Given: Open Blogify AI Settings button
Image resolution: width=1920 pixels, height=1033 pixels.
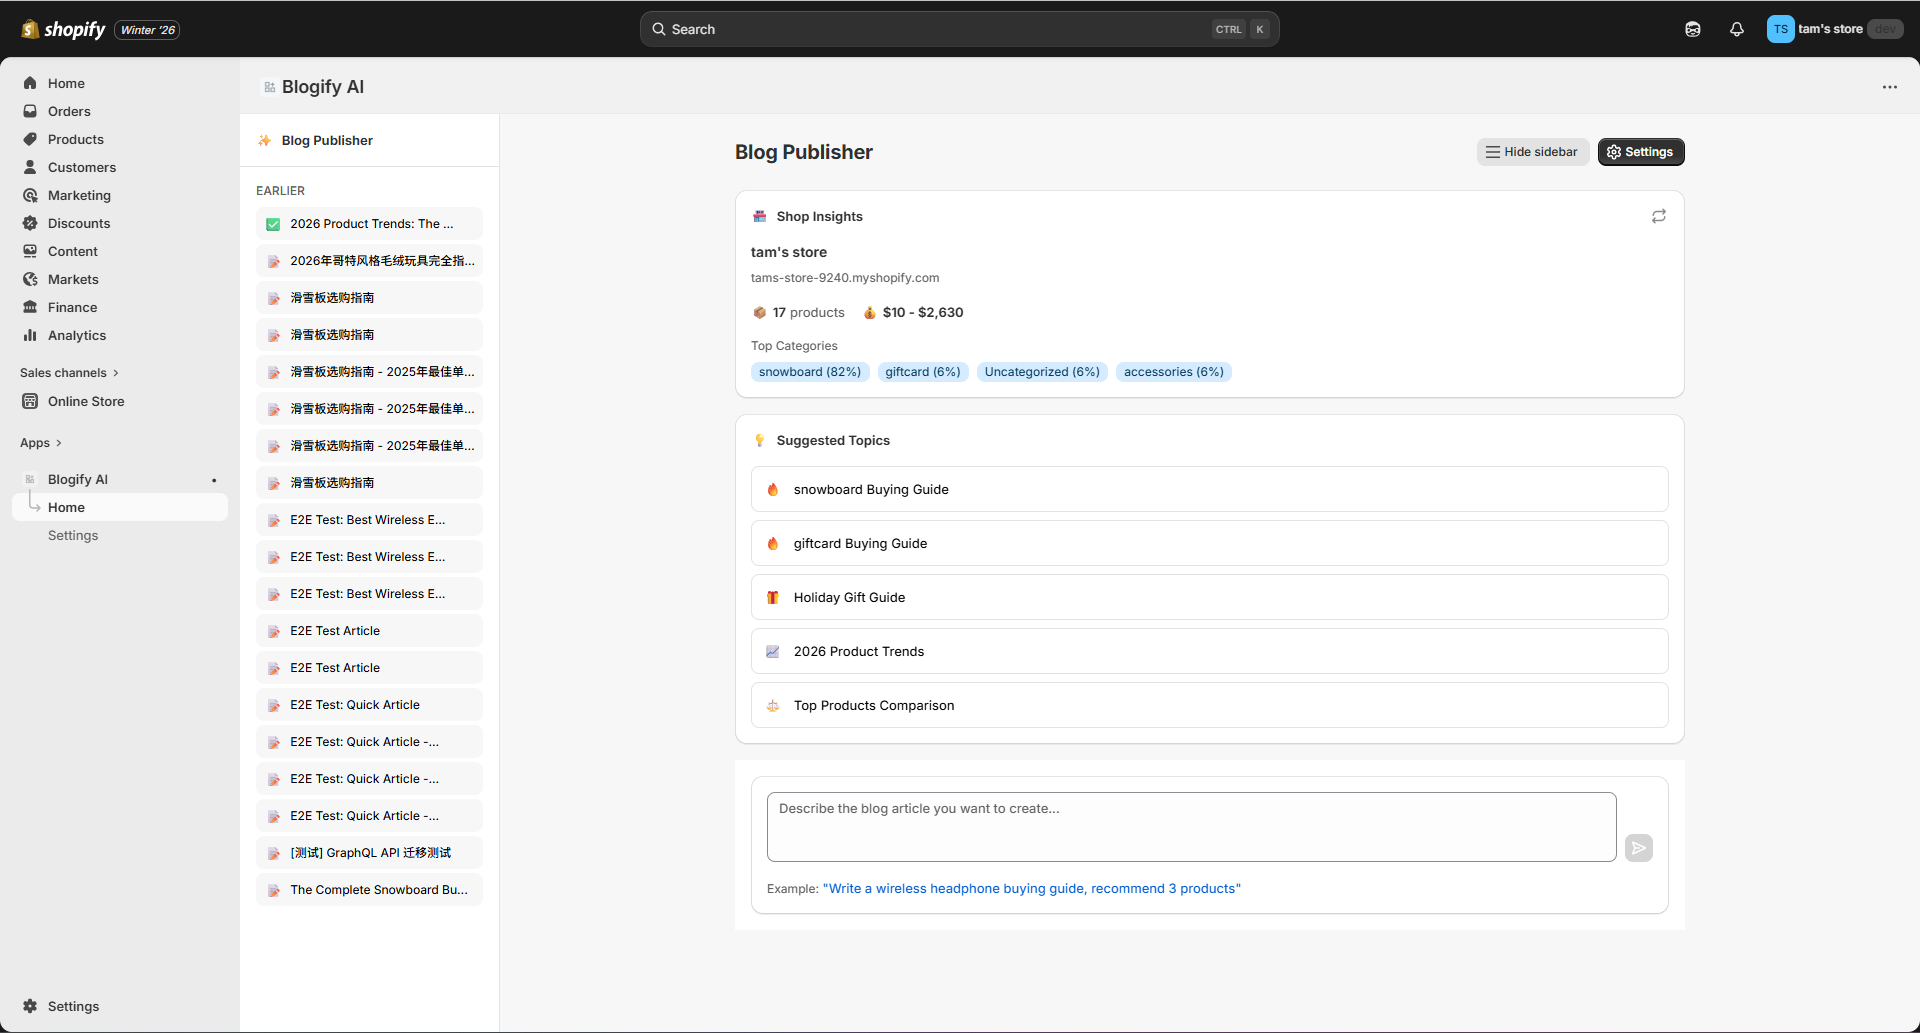Looking at the screenshot, I should (1641, 152).
